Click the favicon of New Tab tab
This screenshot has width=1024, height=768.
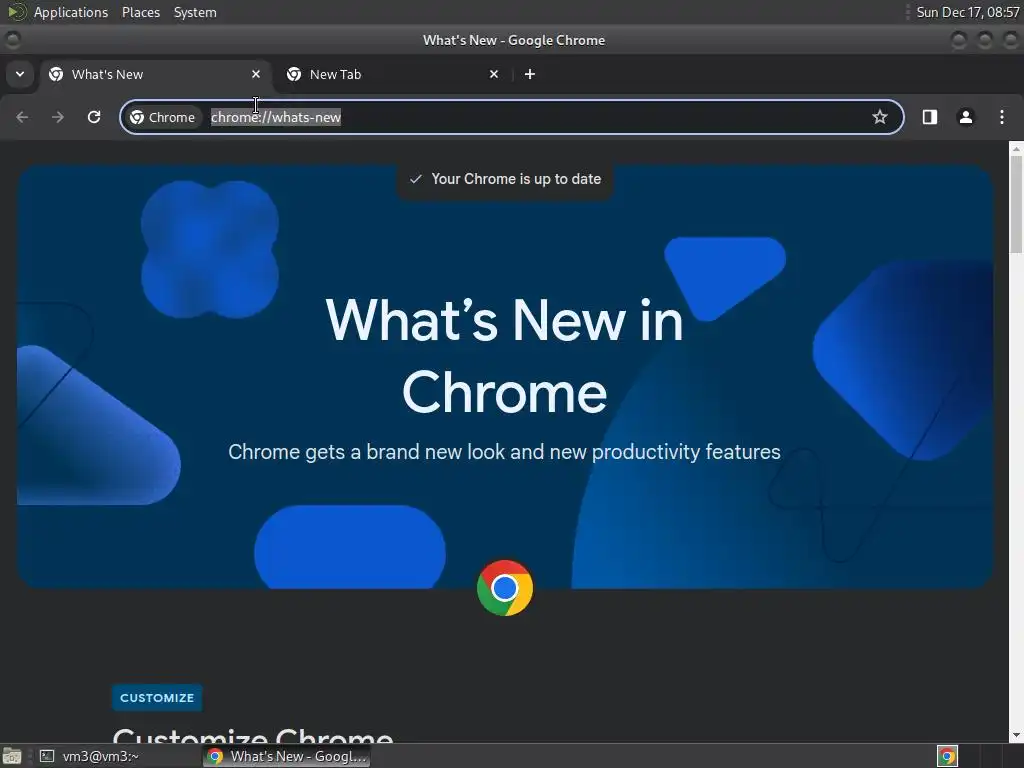[x=294, y=74]
